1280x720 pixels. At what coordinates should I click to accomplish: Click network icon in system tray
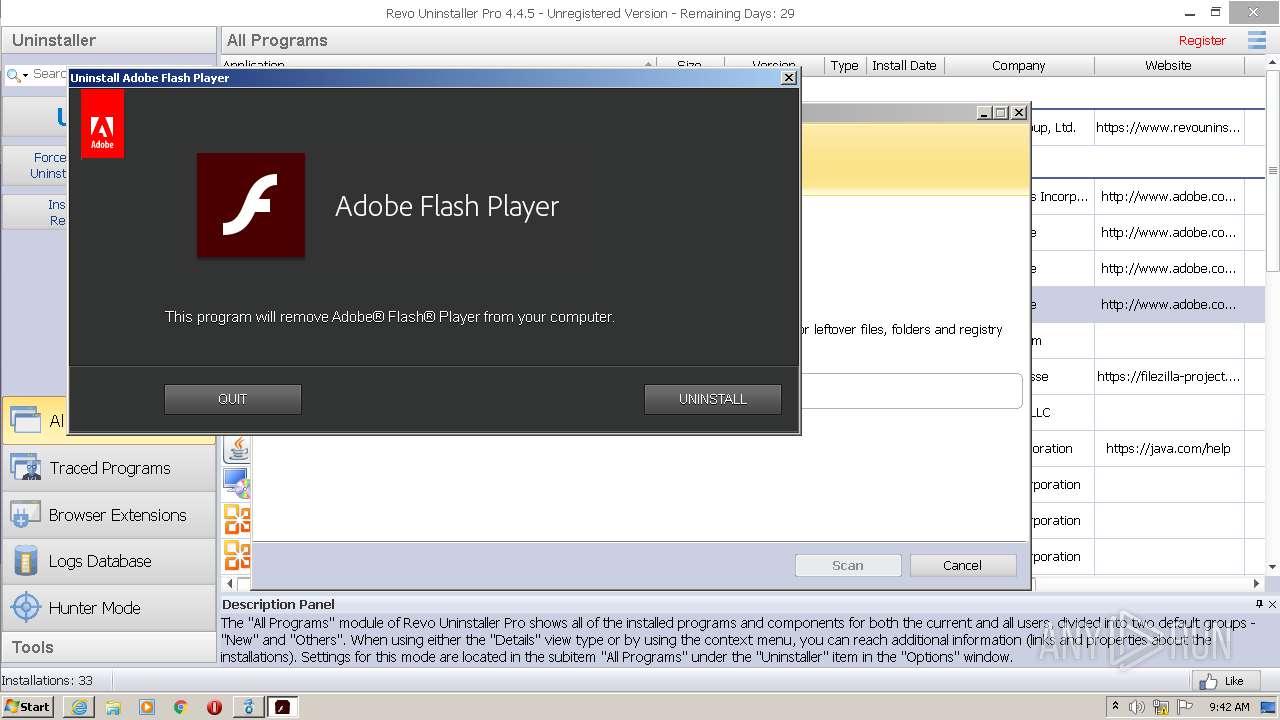point(1160,707)
